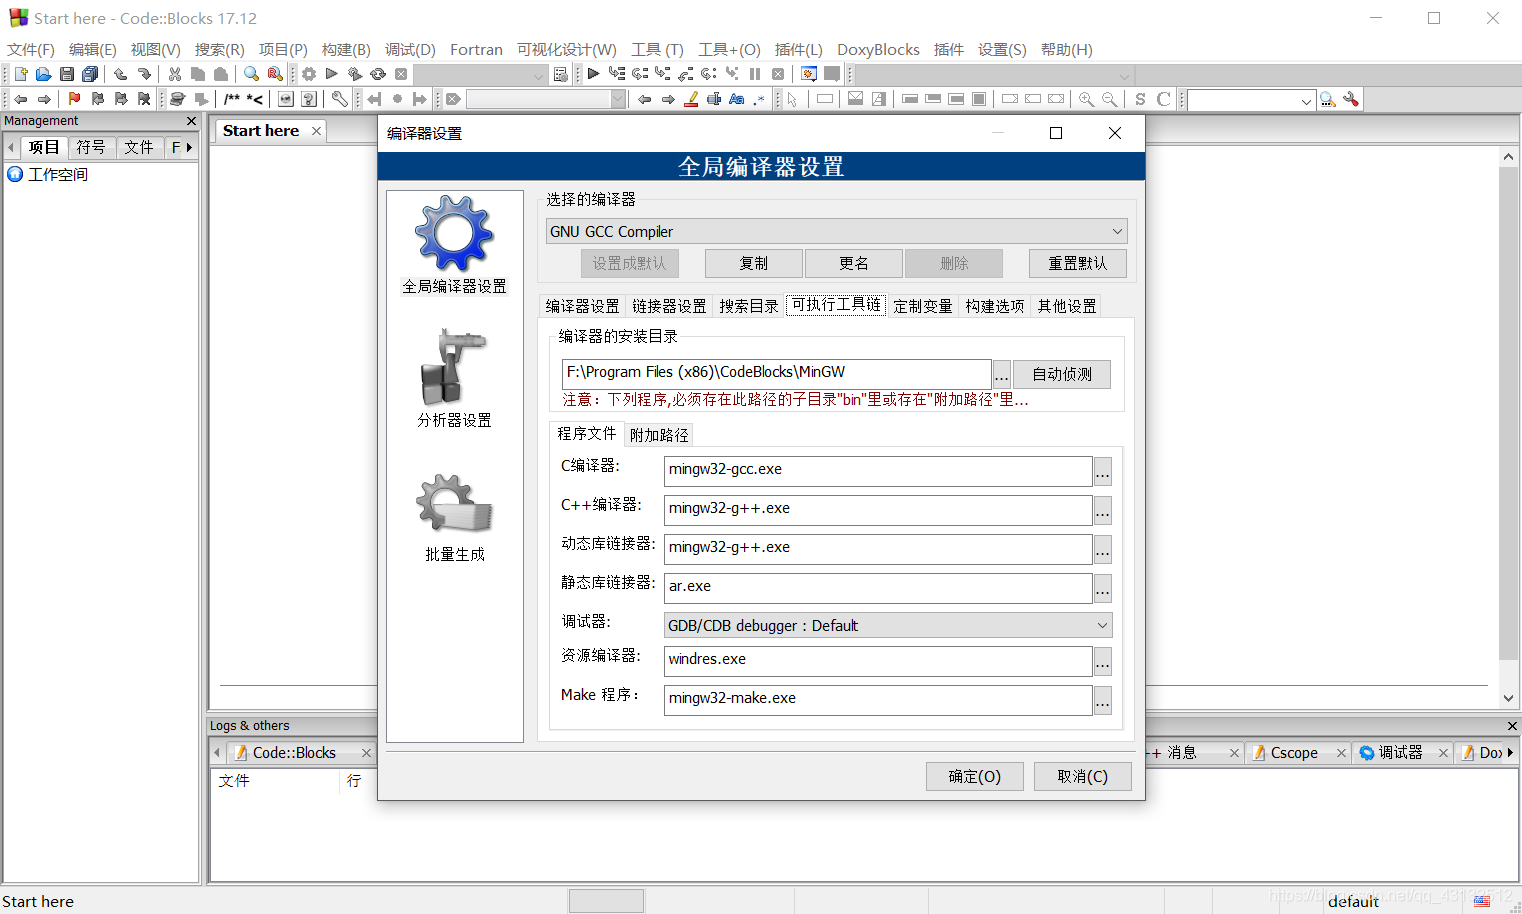Click the Replace search icon
Screen dimensions: 1522x914
point(274,74)
